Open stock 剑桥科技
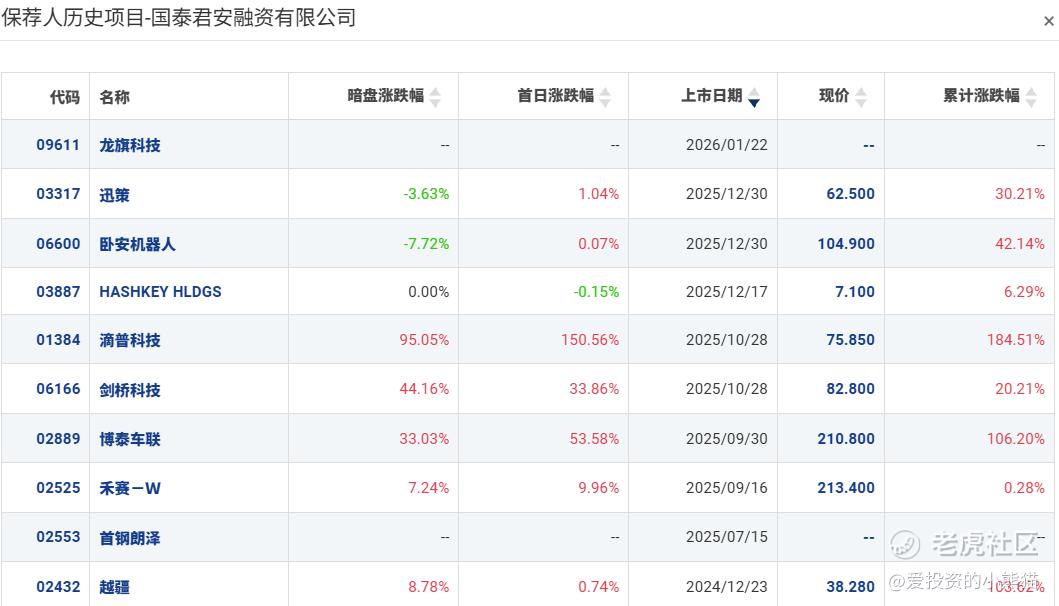The image size is (1059, 606). coord(130,390)
